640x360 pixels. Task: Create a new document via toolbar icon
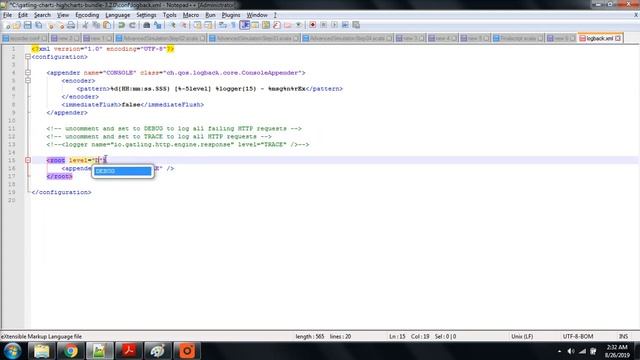coord(7,25)
